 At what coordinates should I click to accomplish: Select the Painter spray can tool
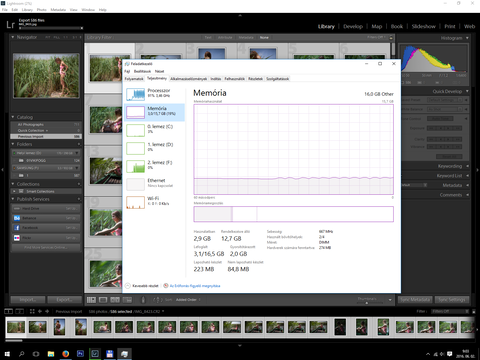click(143, 300)
